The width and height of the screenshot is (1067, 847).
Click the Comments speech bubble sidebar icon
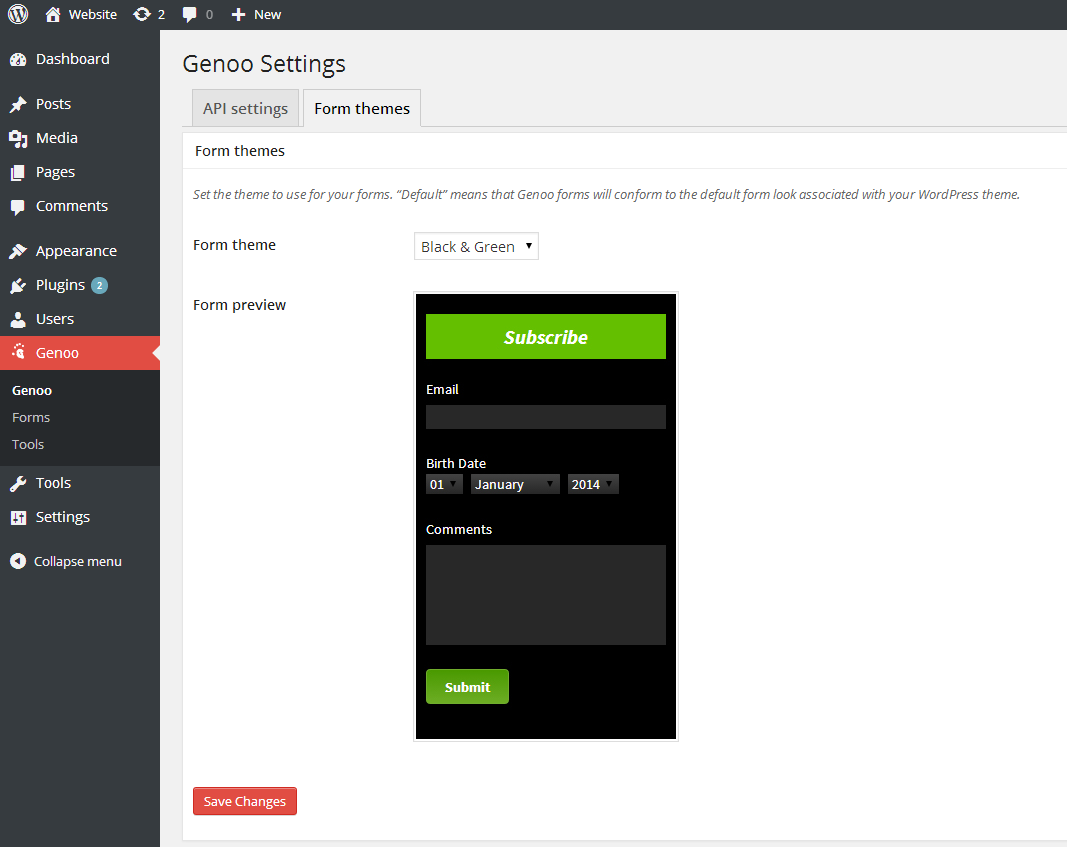point(18,207)
